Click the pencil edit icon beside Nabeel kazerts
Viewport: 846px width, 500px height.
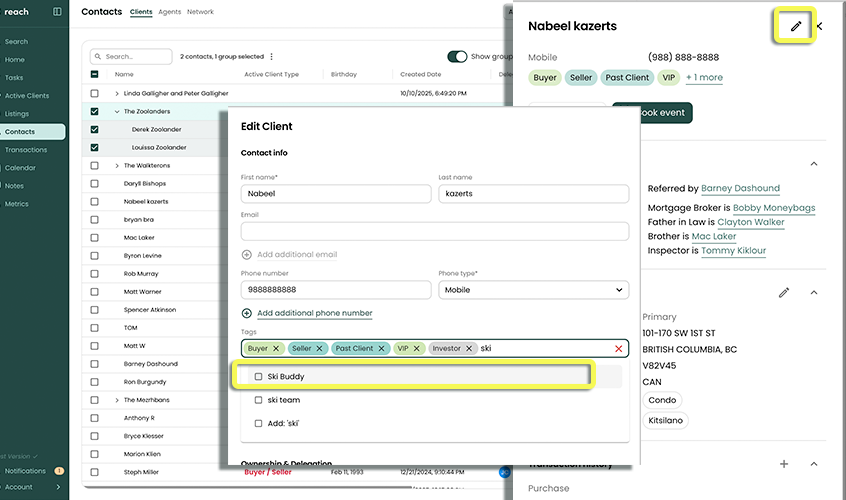pos(795,26)
